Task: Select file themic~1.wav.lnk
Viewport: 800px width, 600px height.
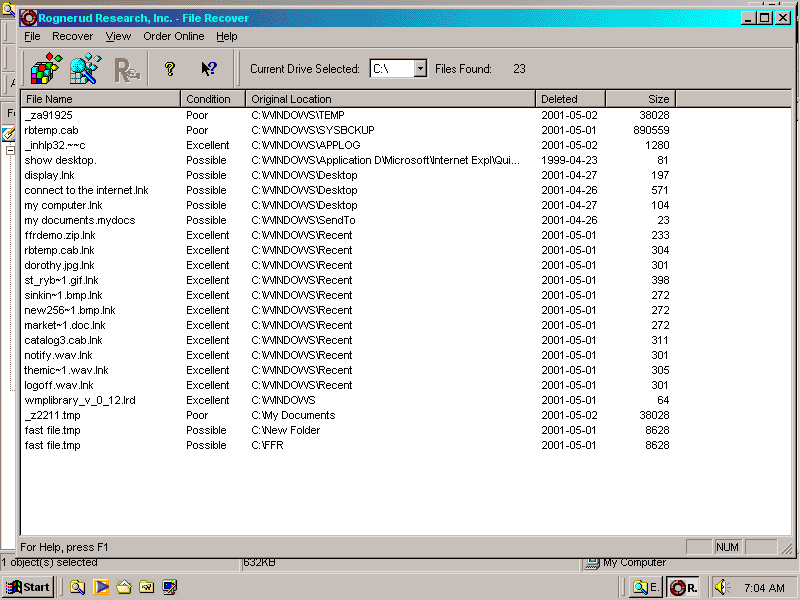Action: click(x=66, y=370)
